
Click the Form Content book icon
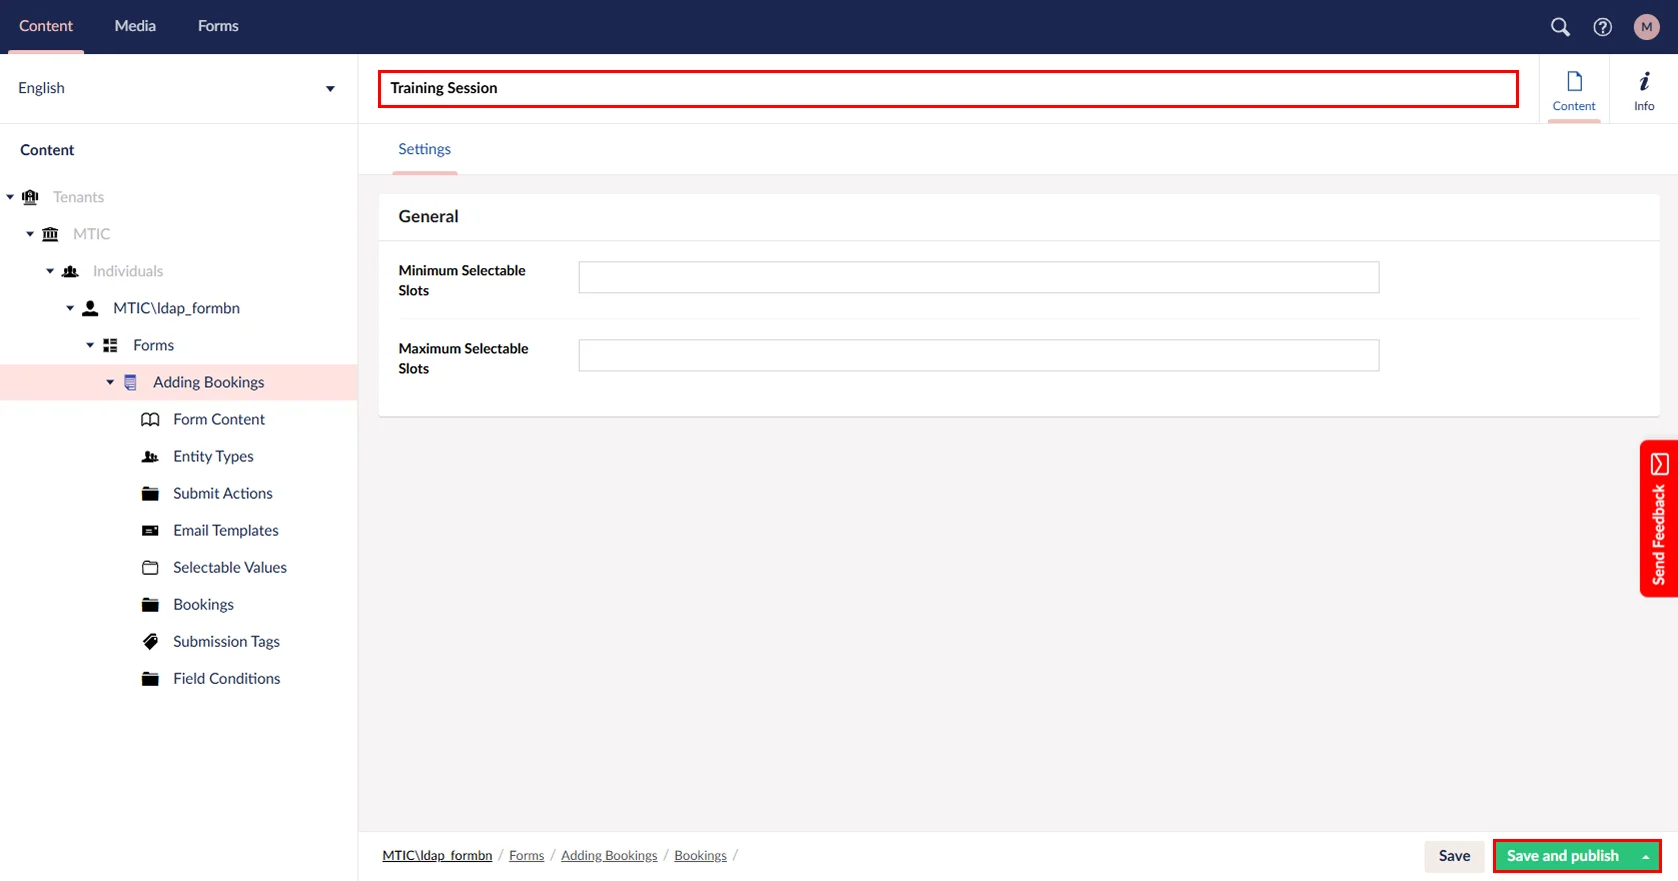(150, 420)
